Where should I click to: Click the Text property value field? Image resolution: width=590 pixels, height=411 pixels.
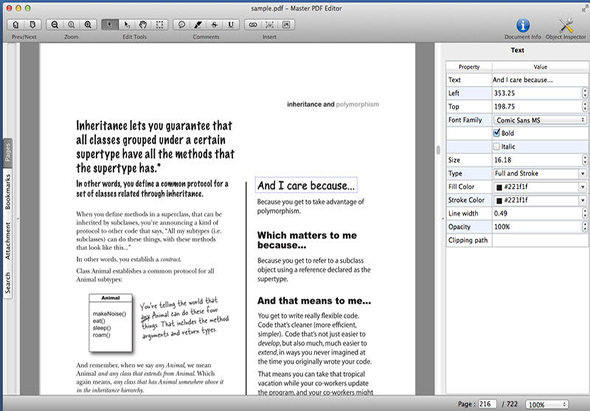pos(540,80)
